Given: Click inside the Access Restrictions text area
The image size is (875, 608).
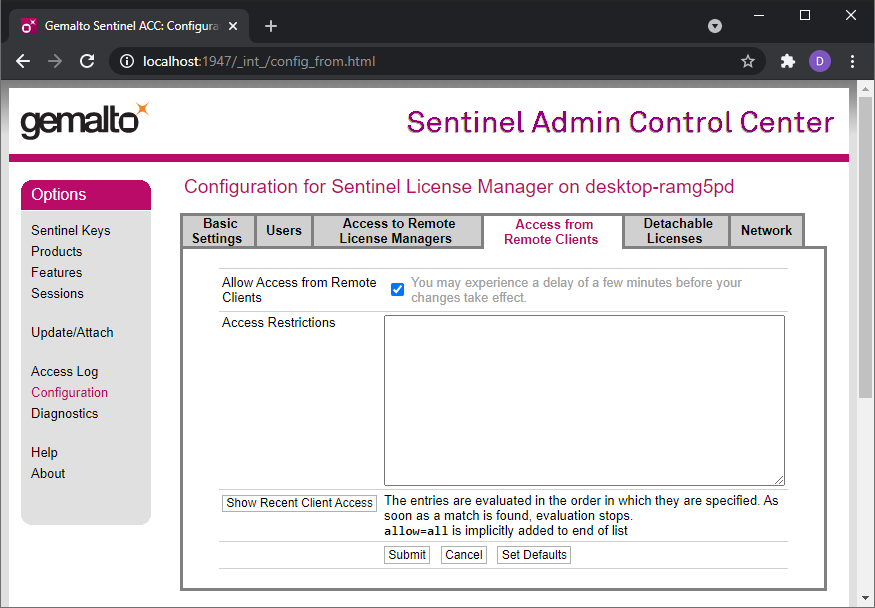Looking at the screenshot, I should [585, 400].
